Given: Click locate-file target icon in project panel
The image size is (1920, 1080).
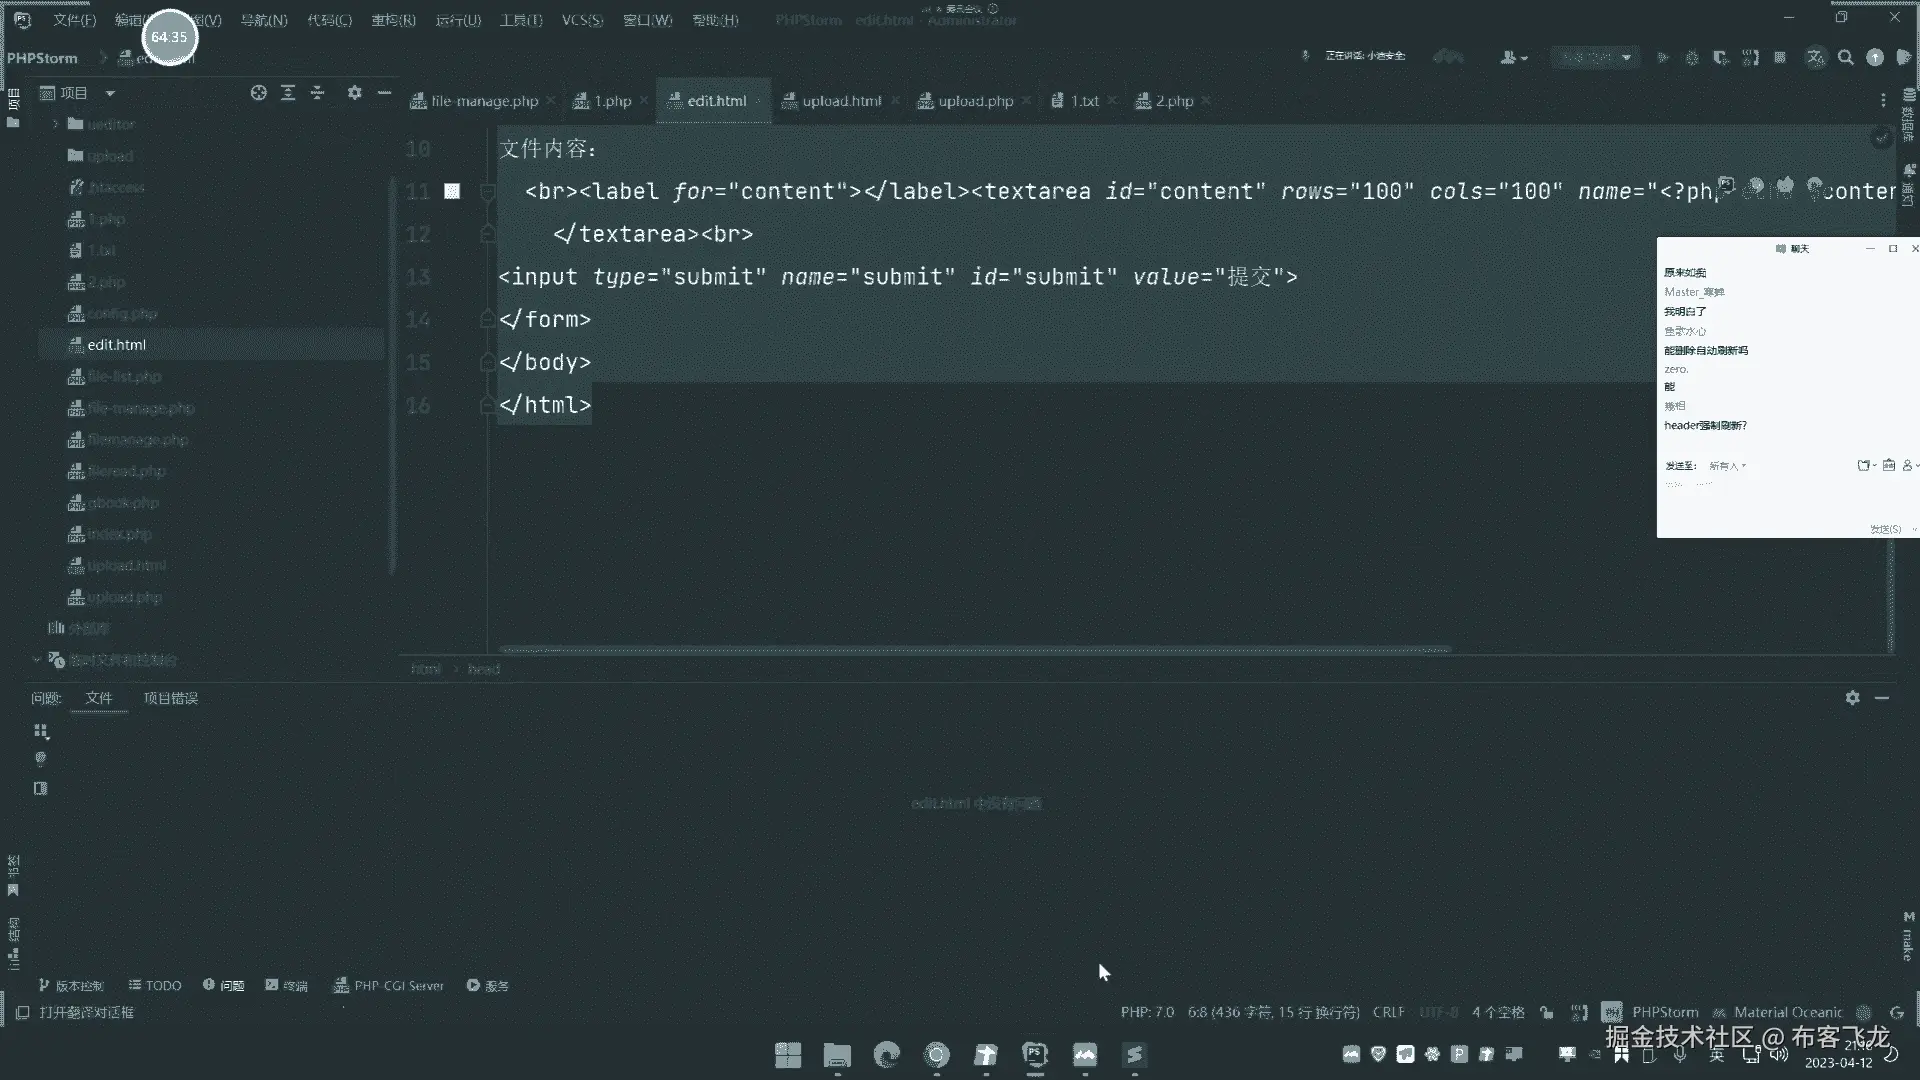Looking at the screenshot, I should (259, 93).
